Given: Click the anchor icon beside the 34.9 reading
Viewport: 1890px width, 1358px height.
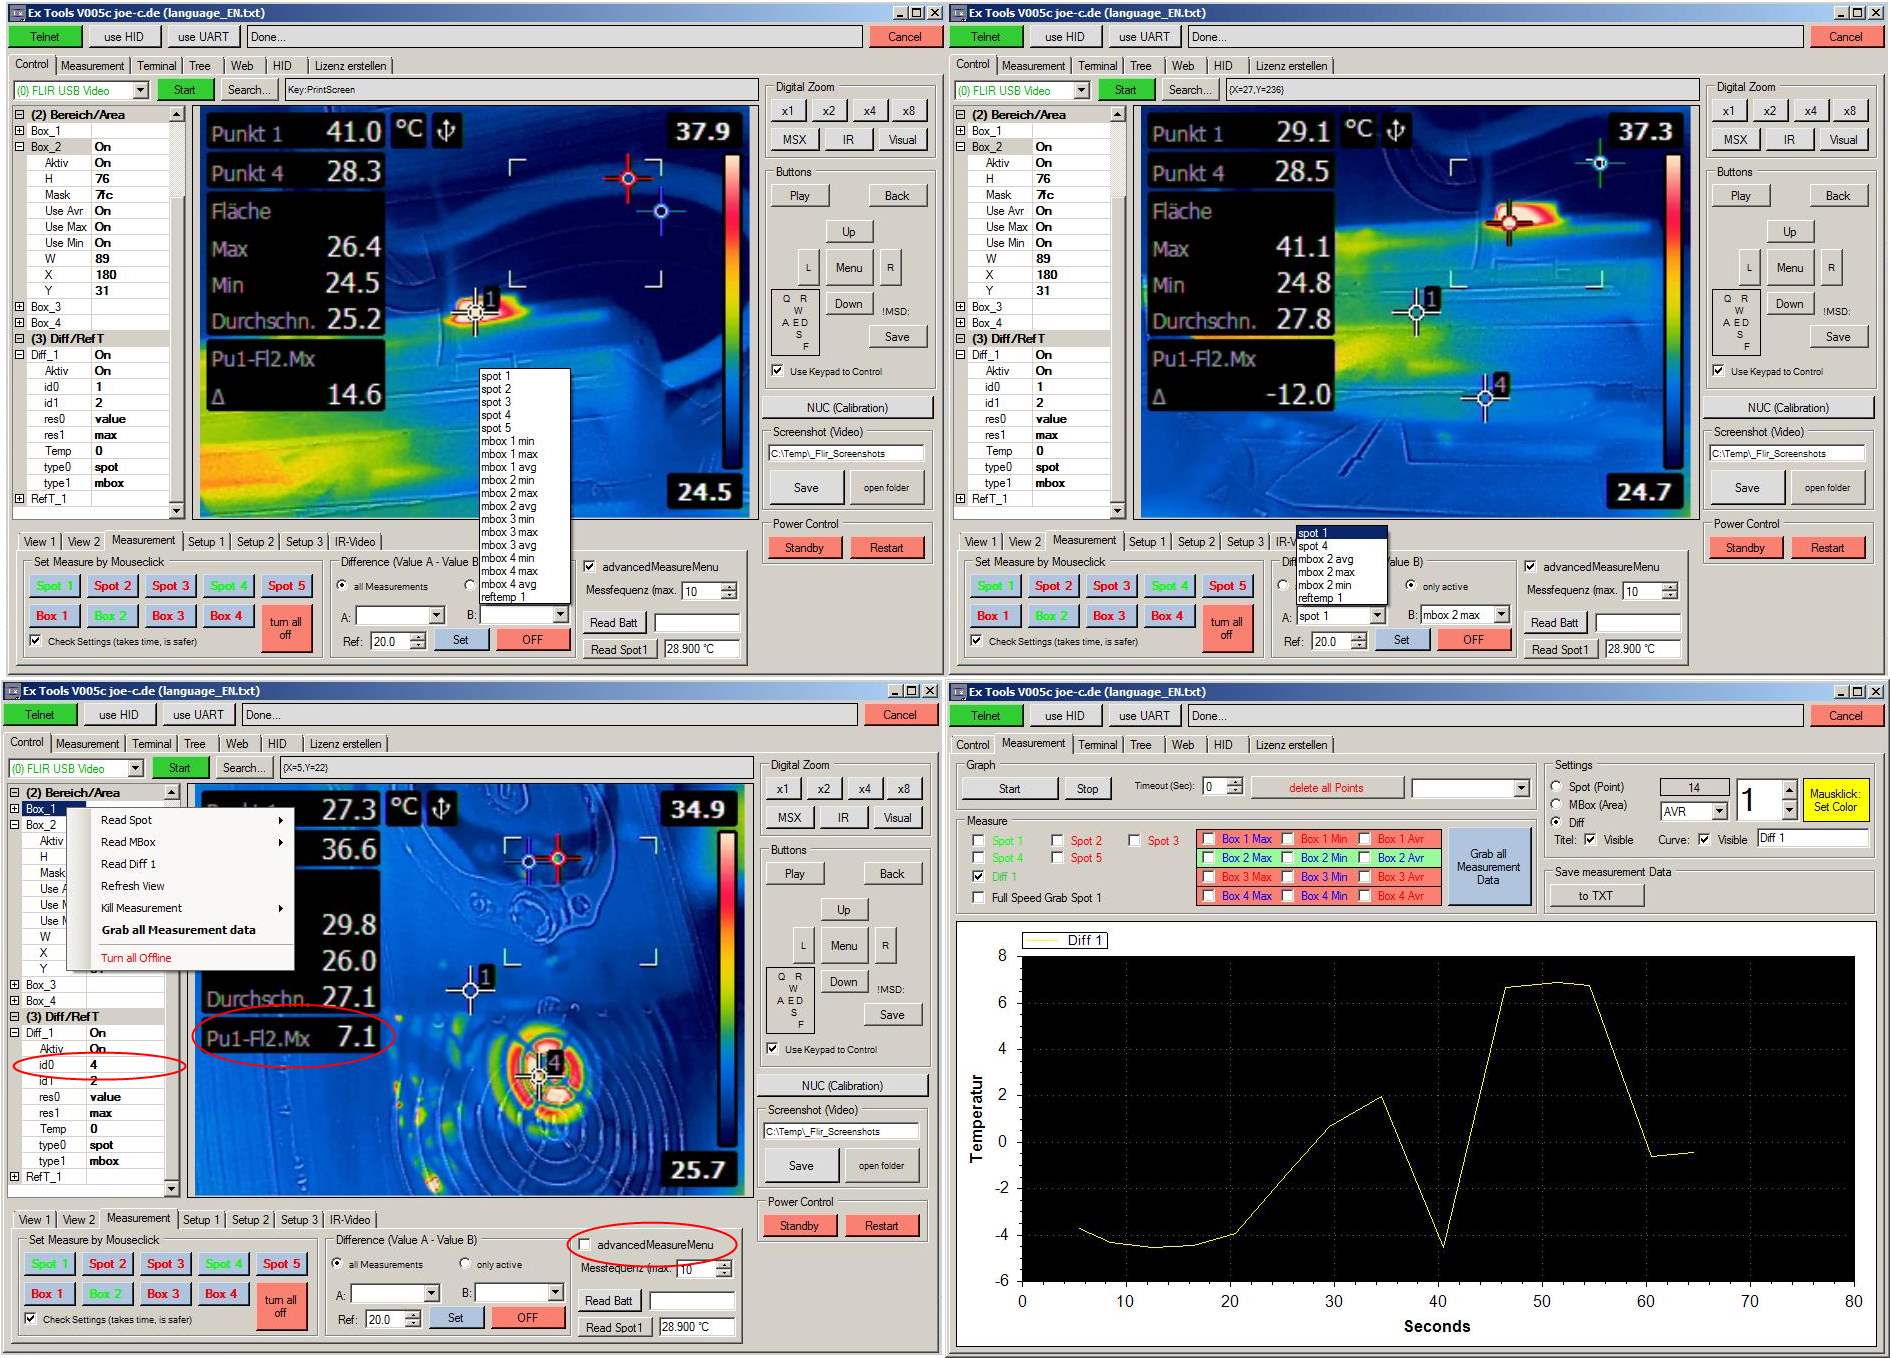Looking at the screenshot, I should click(x=441, y=808).
